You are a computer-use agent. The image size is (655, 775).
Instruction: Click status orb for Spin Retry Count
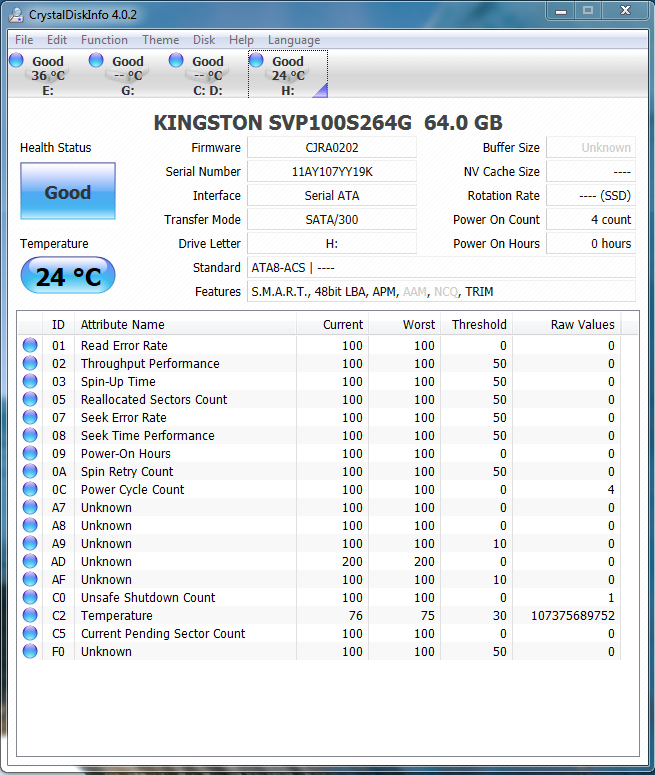30,471
